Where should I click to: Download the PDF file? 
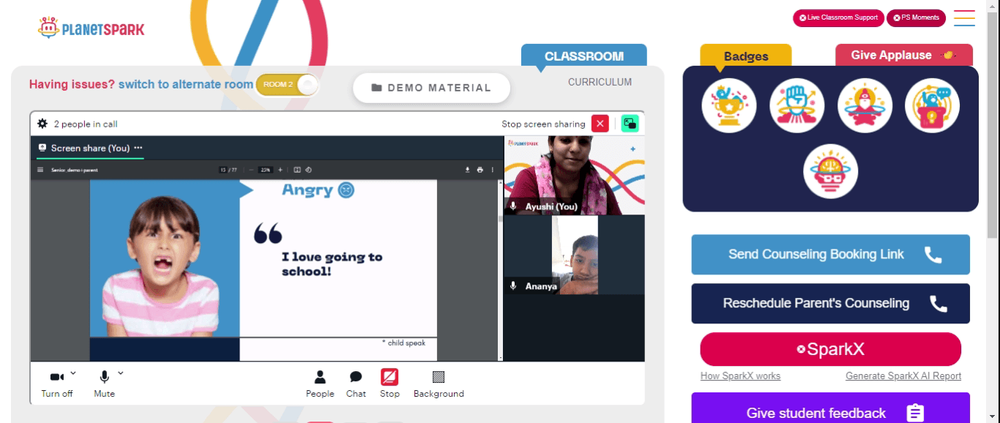tap(467, 170)
